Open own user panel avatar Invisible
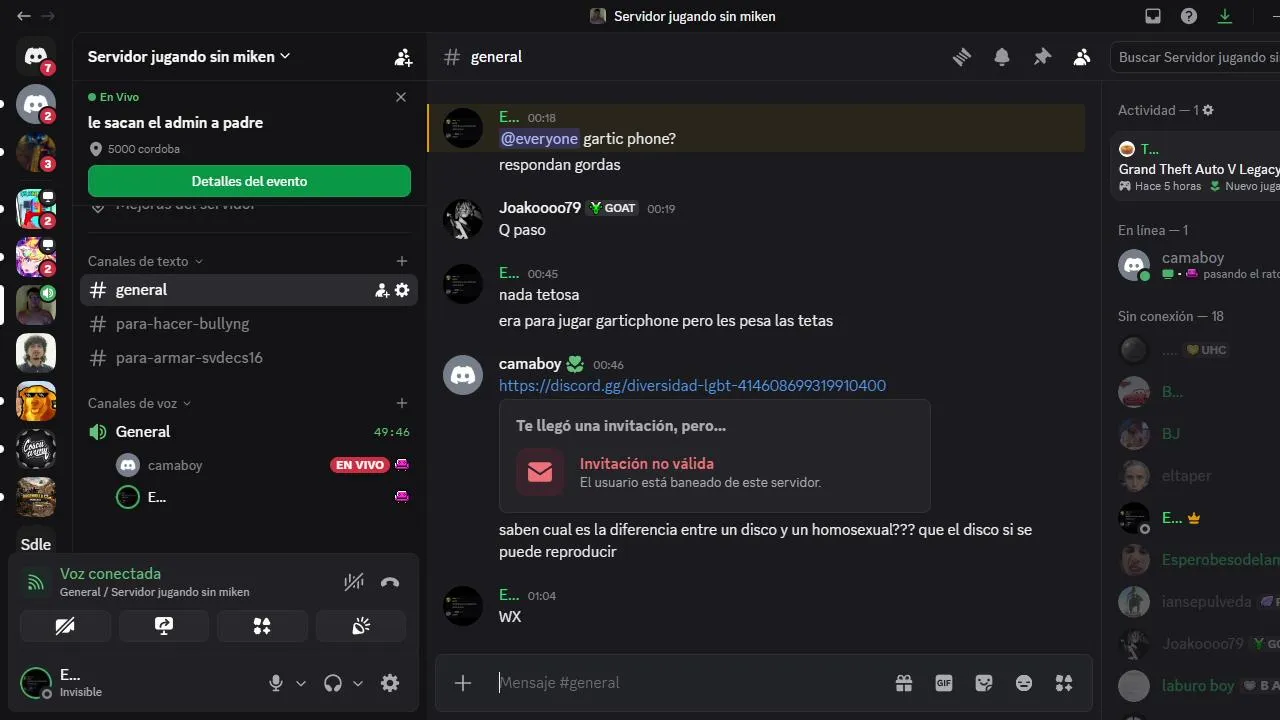This screenshot has height=720, width=1280. (x=36, y=683)
